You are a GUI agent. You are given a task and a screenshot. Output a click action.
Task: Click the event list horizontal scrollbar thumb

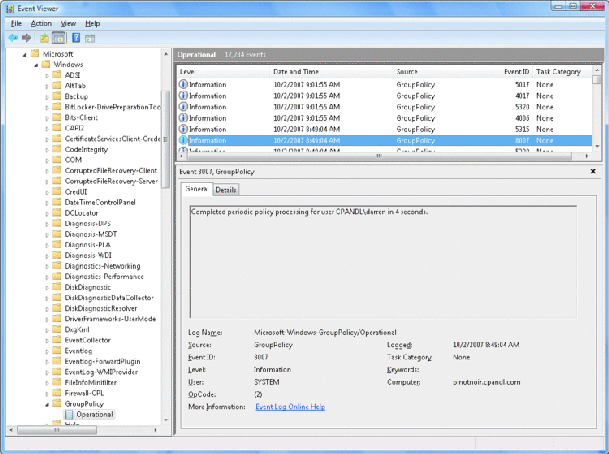[378, 156]
